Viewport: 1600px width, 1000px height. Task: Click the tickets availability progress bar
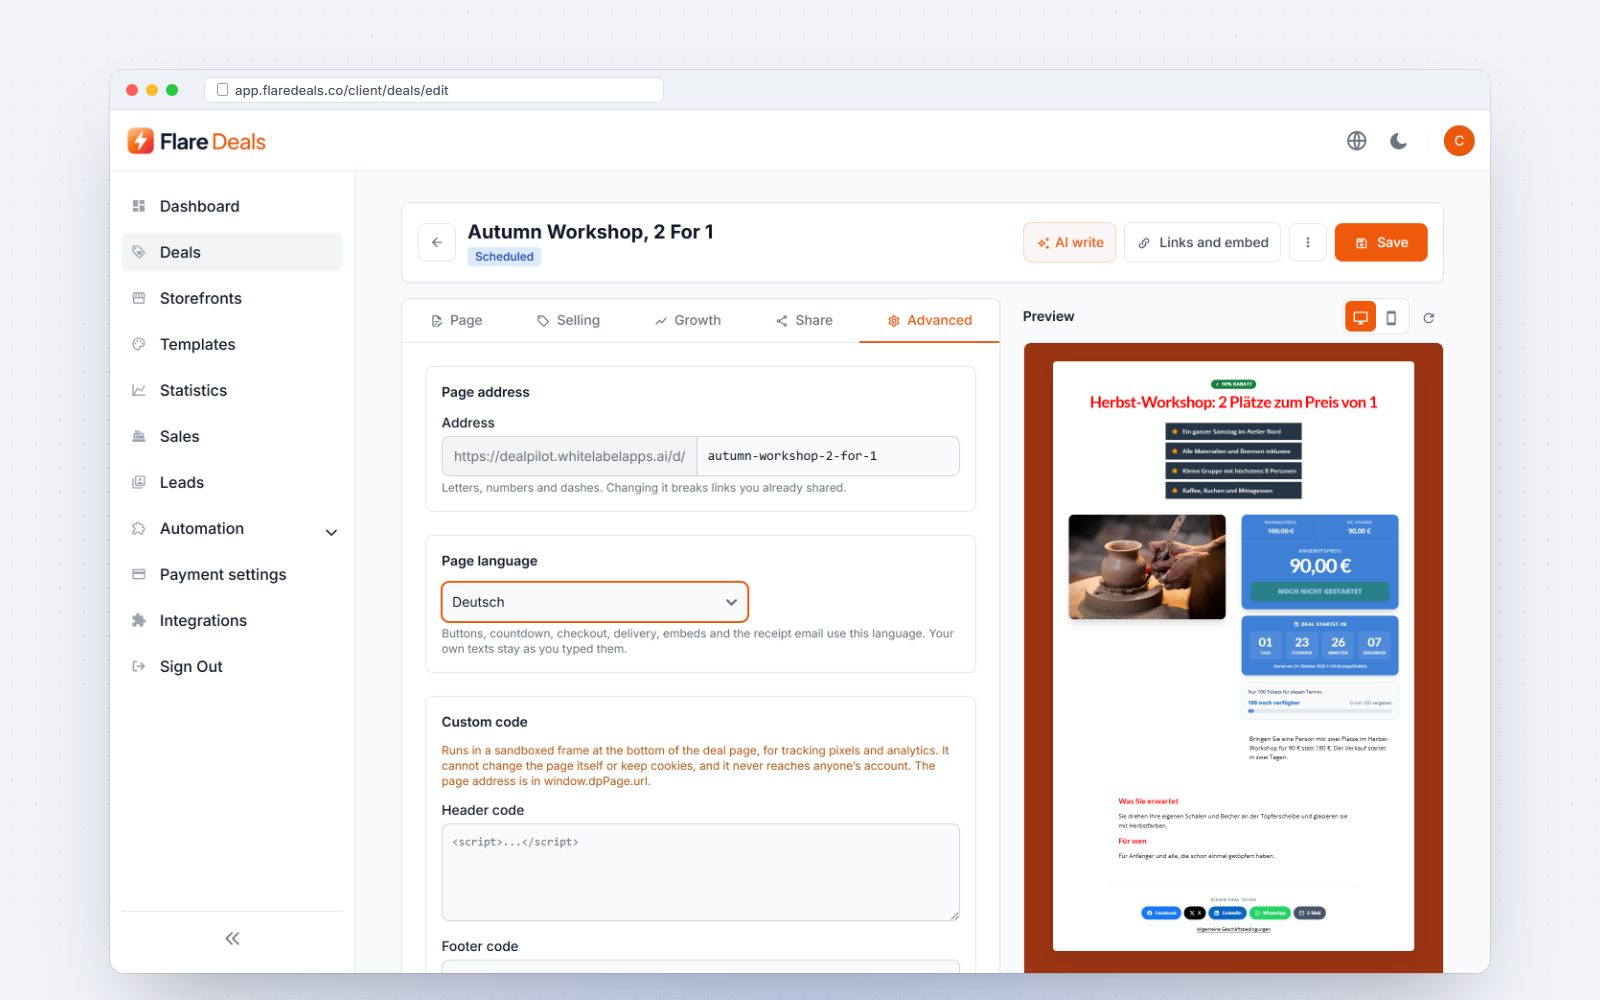(1320, 711)
